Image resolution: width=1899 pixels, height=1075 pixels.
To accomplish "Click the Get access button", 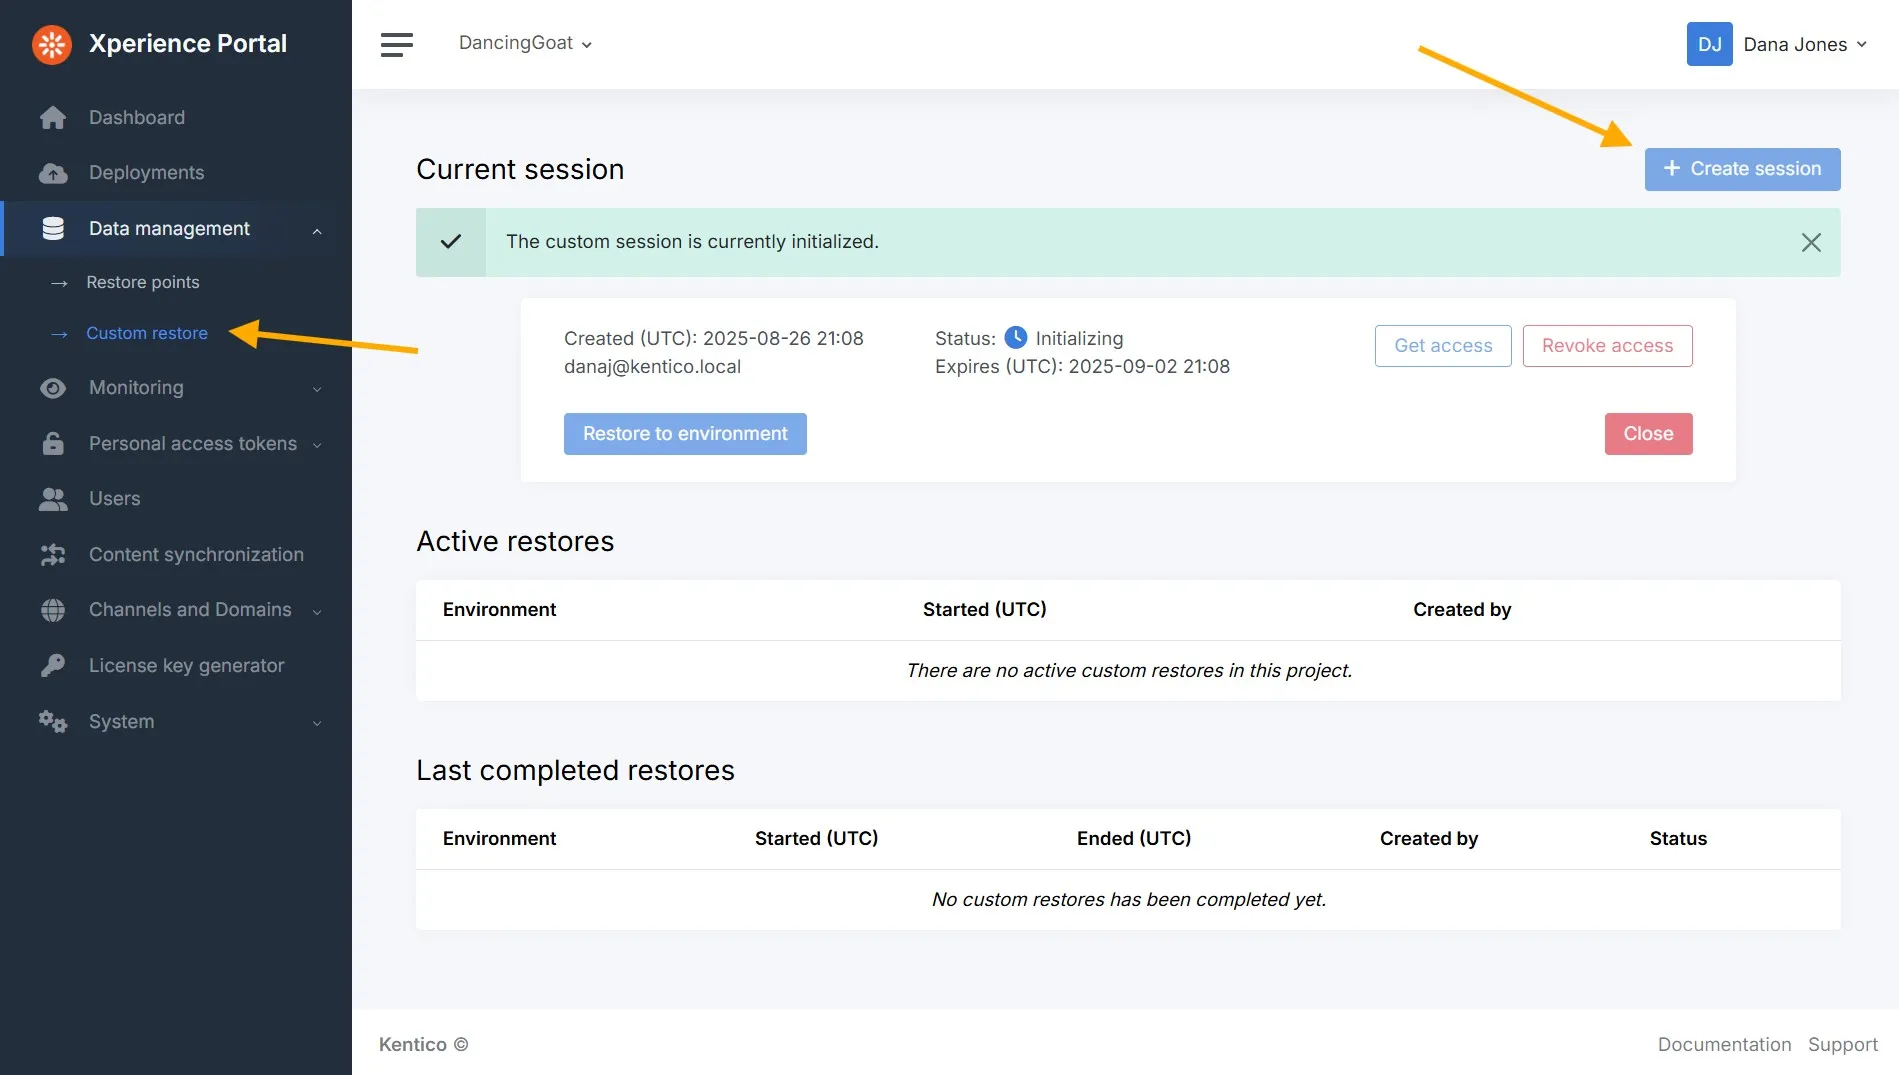I will 1443,346.
